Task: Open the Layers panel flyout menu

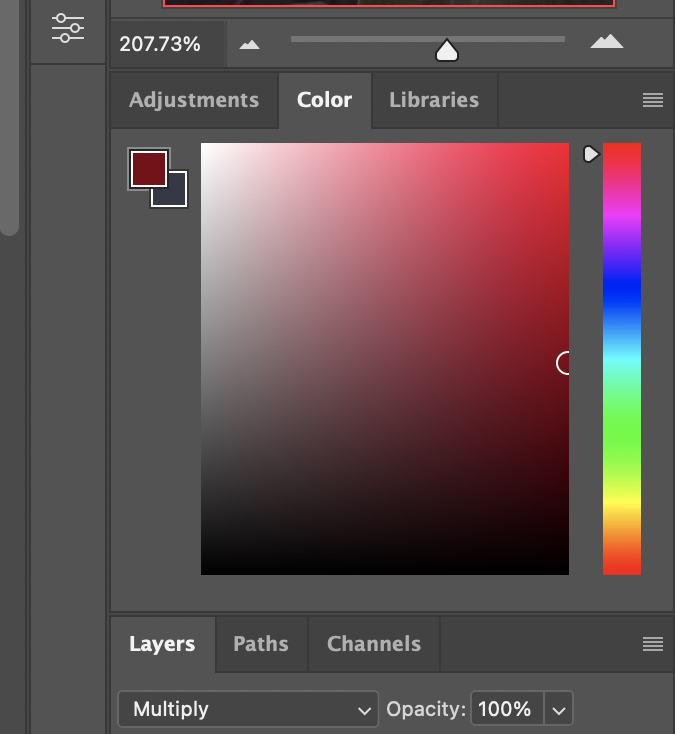Action: point(653,643)
